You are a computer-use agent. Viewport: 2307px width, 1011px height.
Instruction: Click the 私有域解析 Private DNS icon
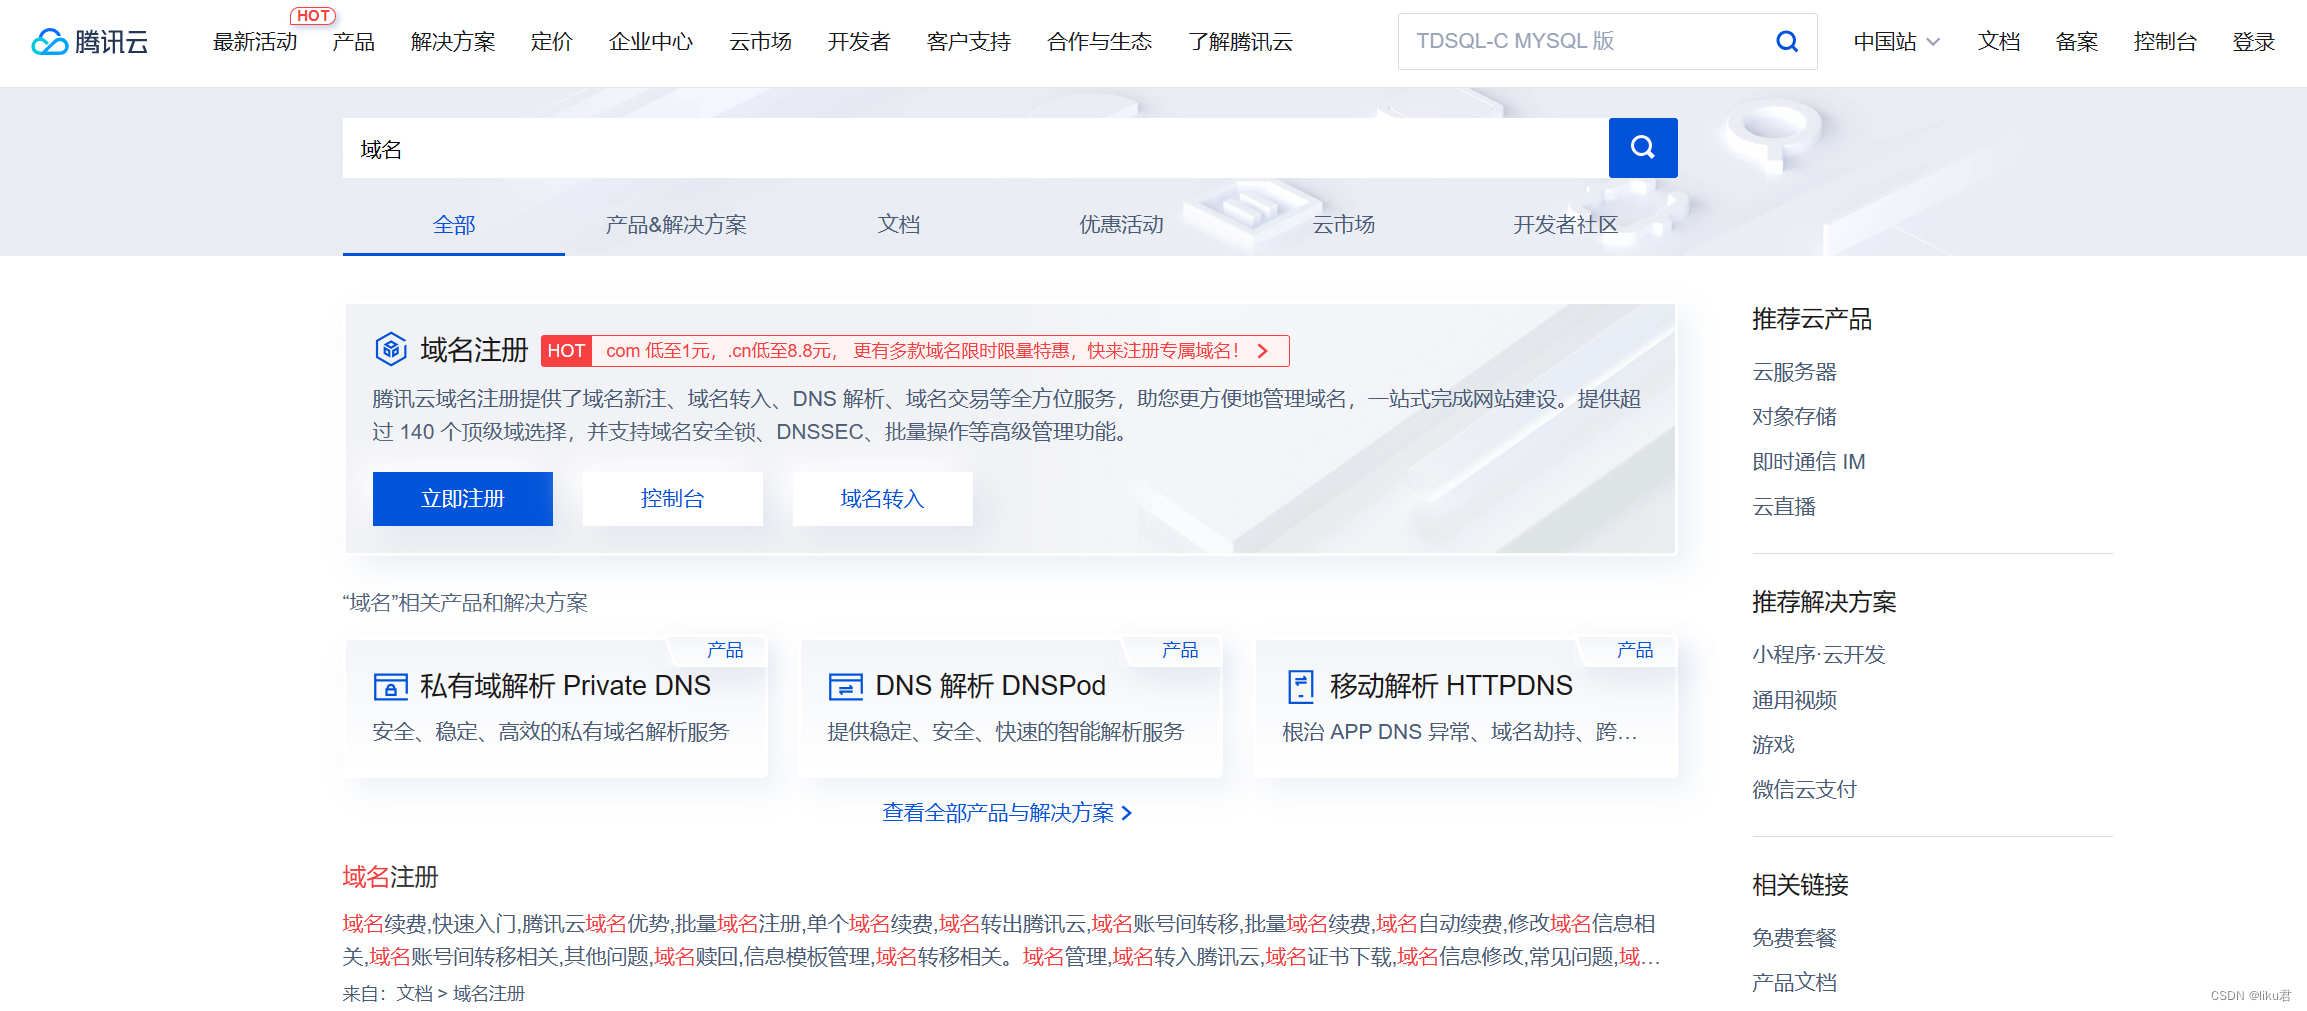[390, 686]
